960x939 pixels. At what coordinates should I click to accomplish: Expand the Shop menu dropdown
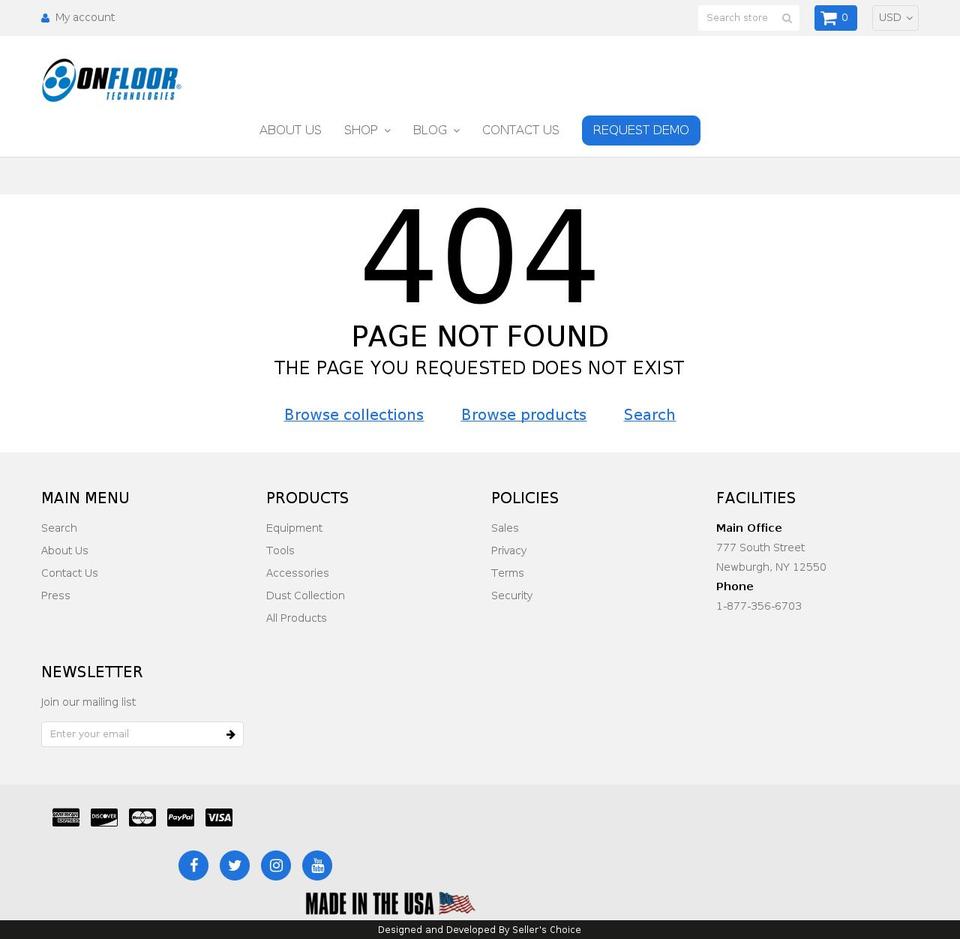coord(367,130)
